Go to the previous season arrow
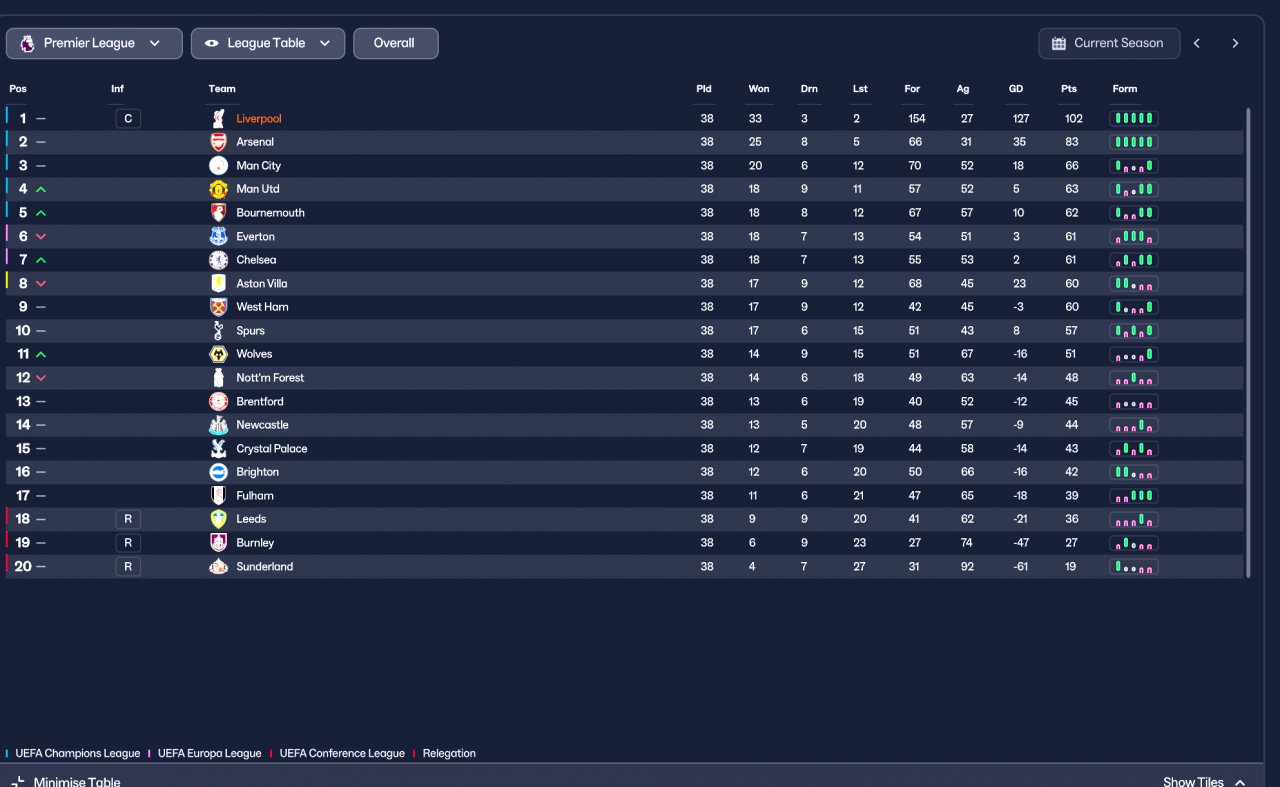The image size is (1280, 787). pos(1197,43)
